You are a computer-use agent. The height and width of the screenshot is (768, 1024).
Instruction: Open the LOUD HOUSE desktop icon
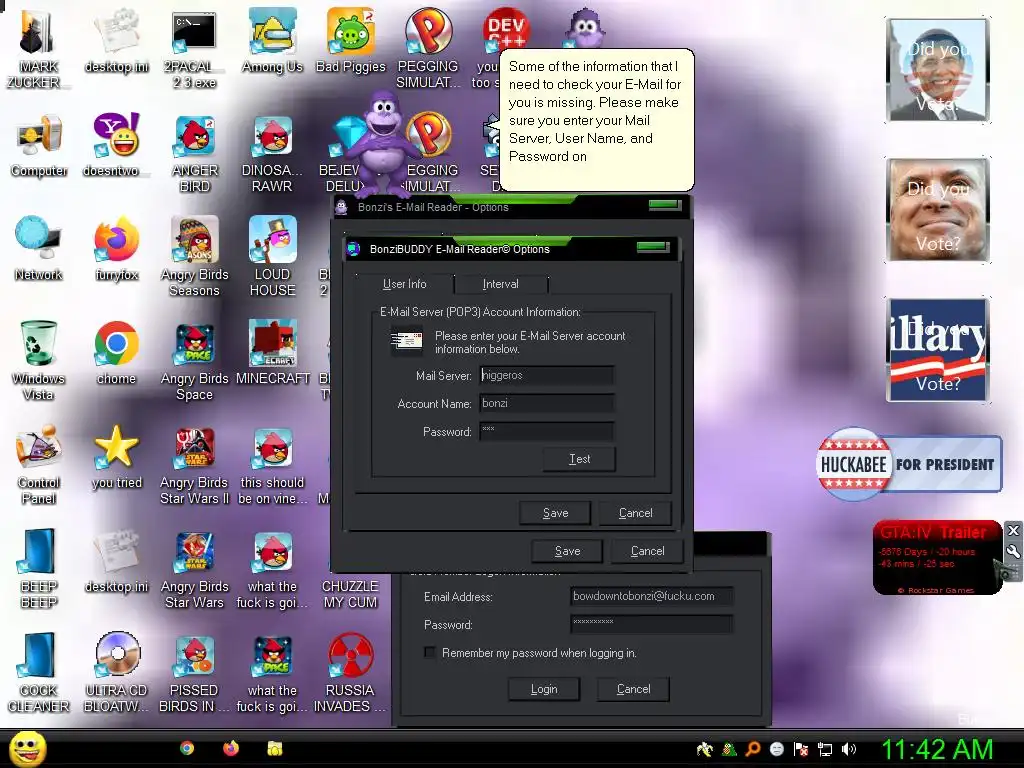[x=272, y=256]
